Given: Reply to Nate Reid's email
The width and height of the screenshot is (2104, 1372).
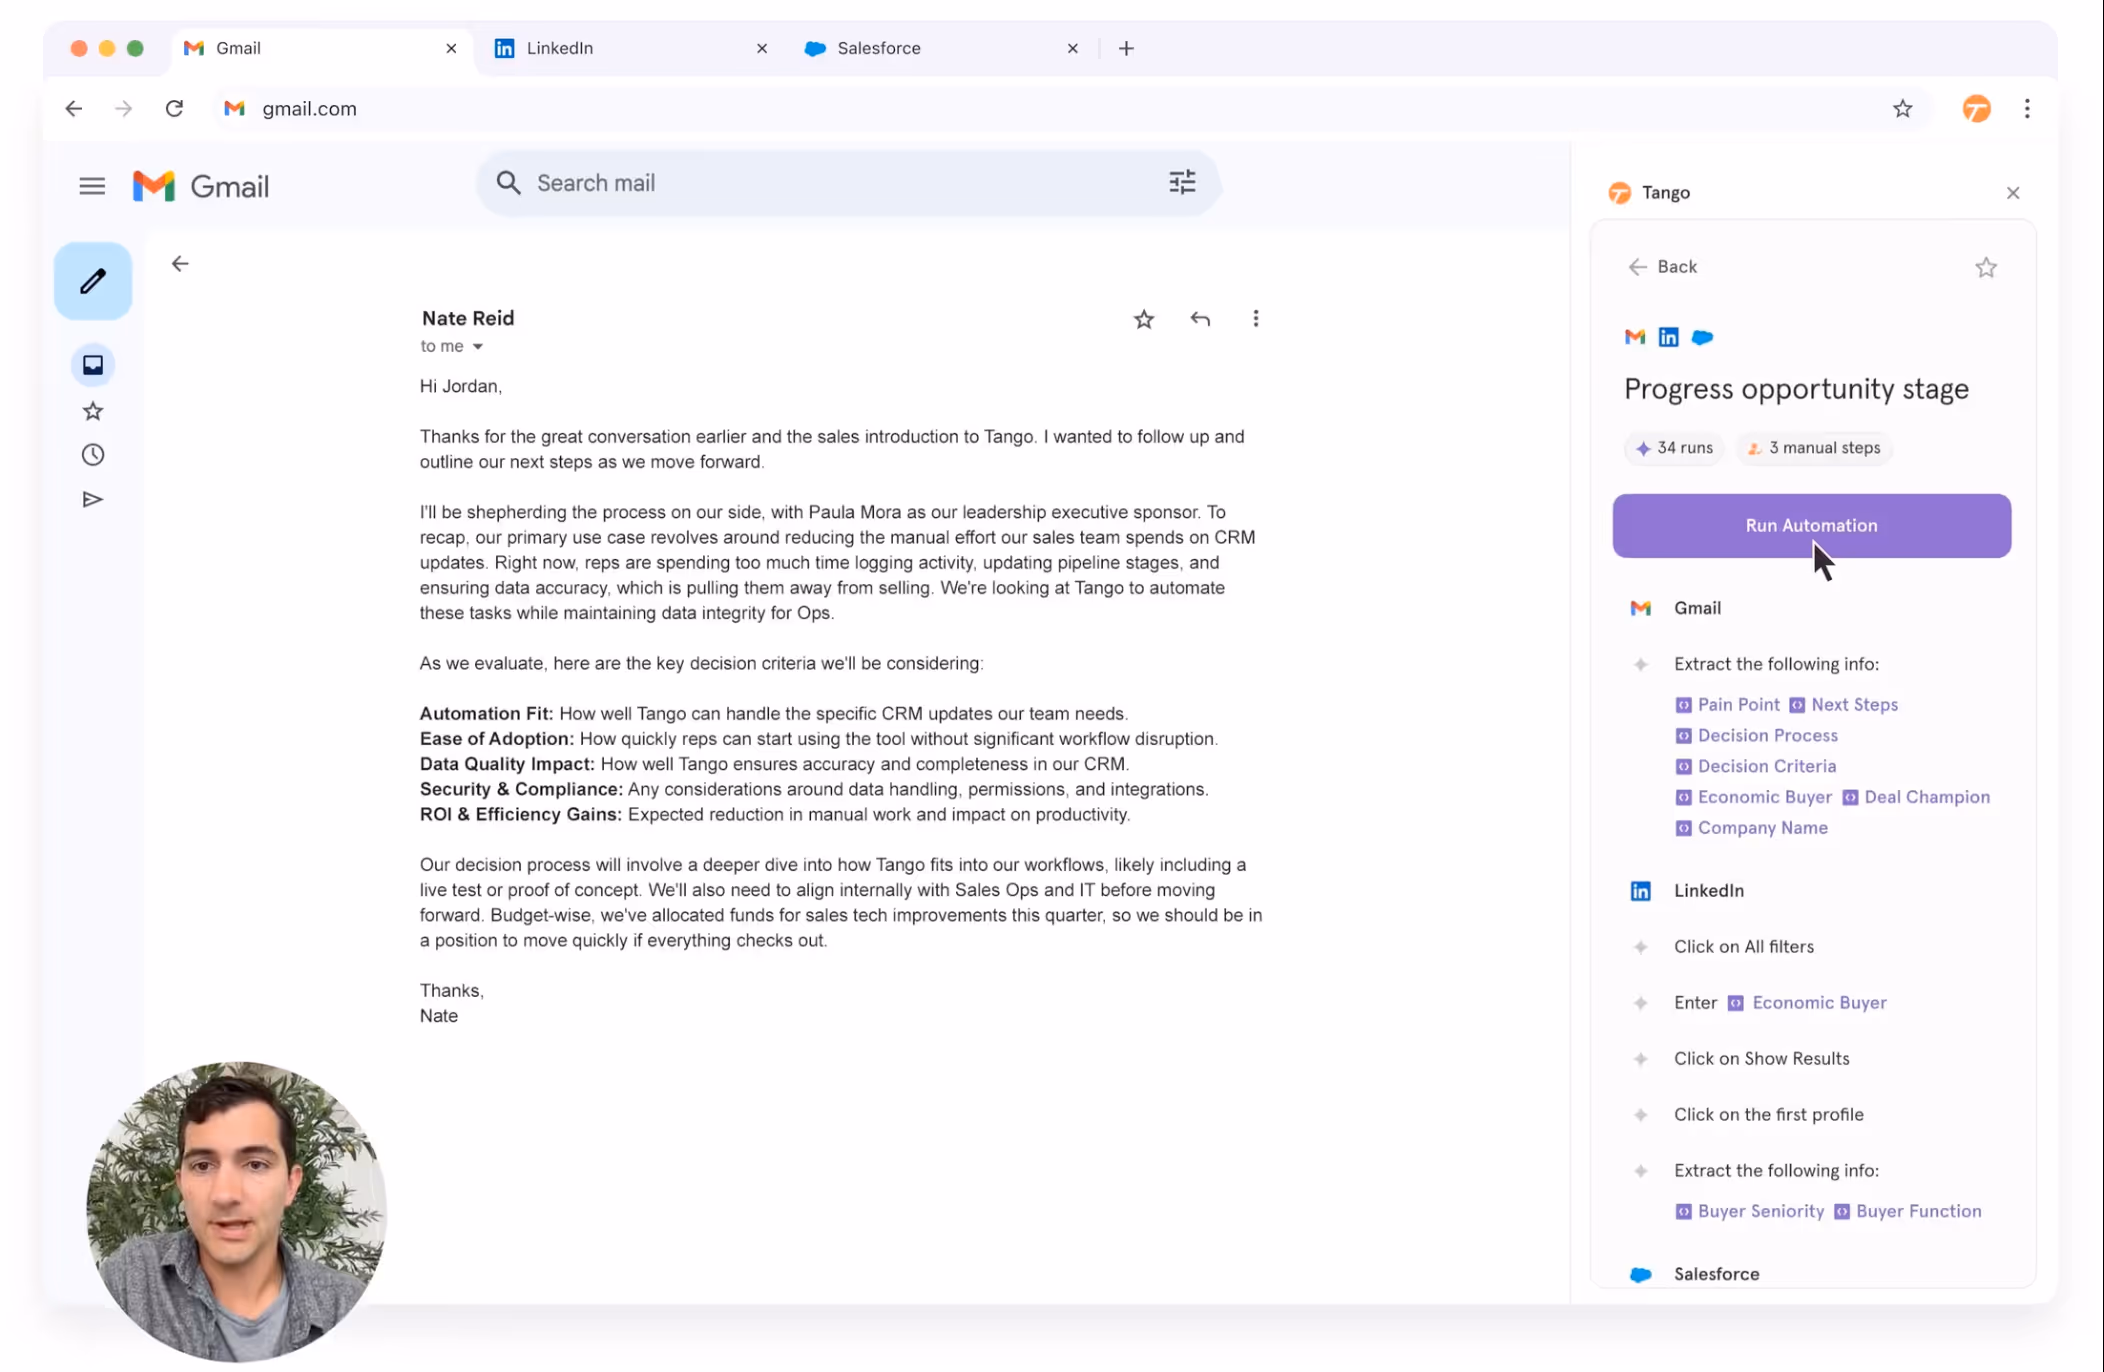Looking at the screenshot, I should pos(1200,319).
